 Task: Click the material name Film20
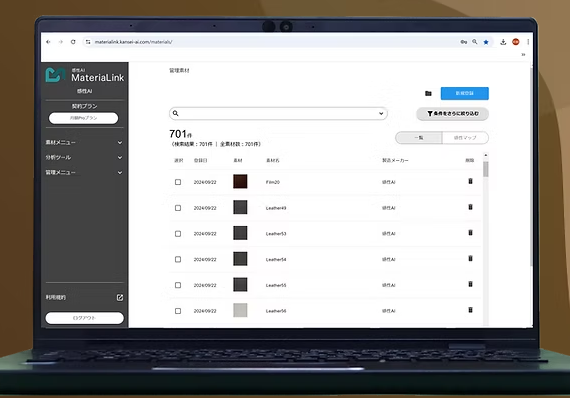point(273,182)
